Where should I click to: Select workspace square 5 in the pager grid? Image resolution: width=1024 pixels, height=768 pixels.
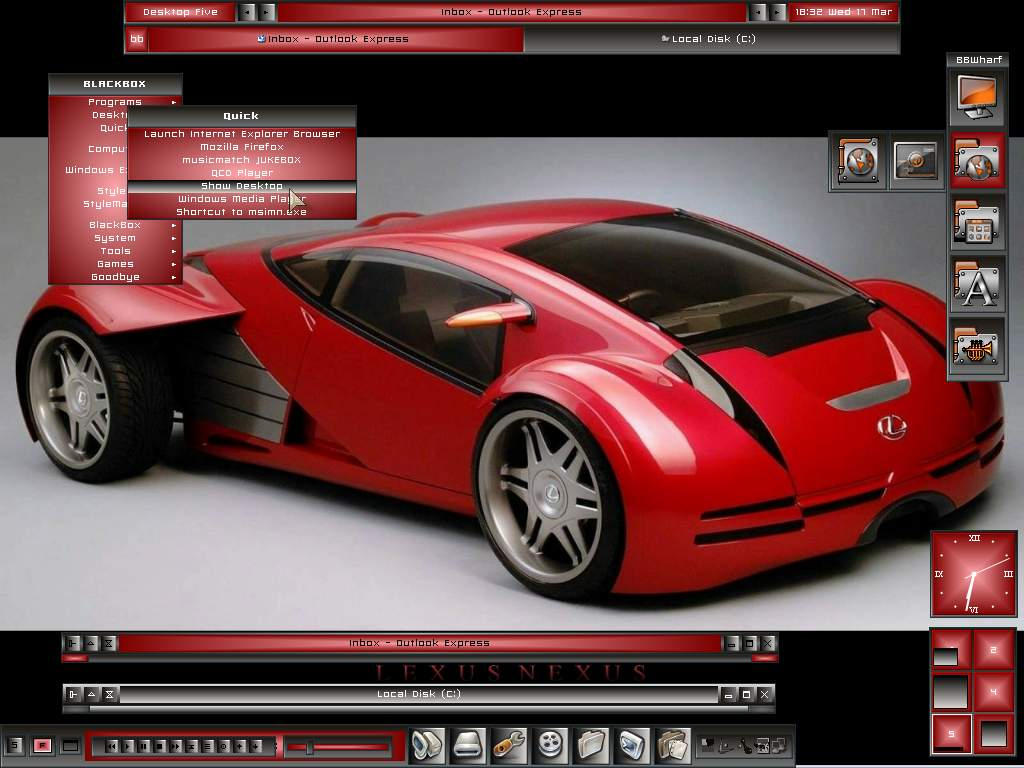[950, 733]
